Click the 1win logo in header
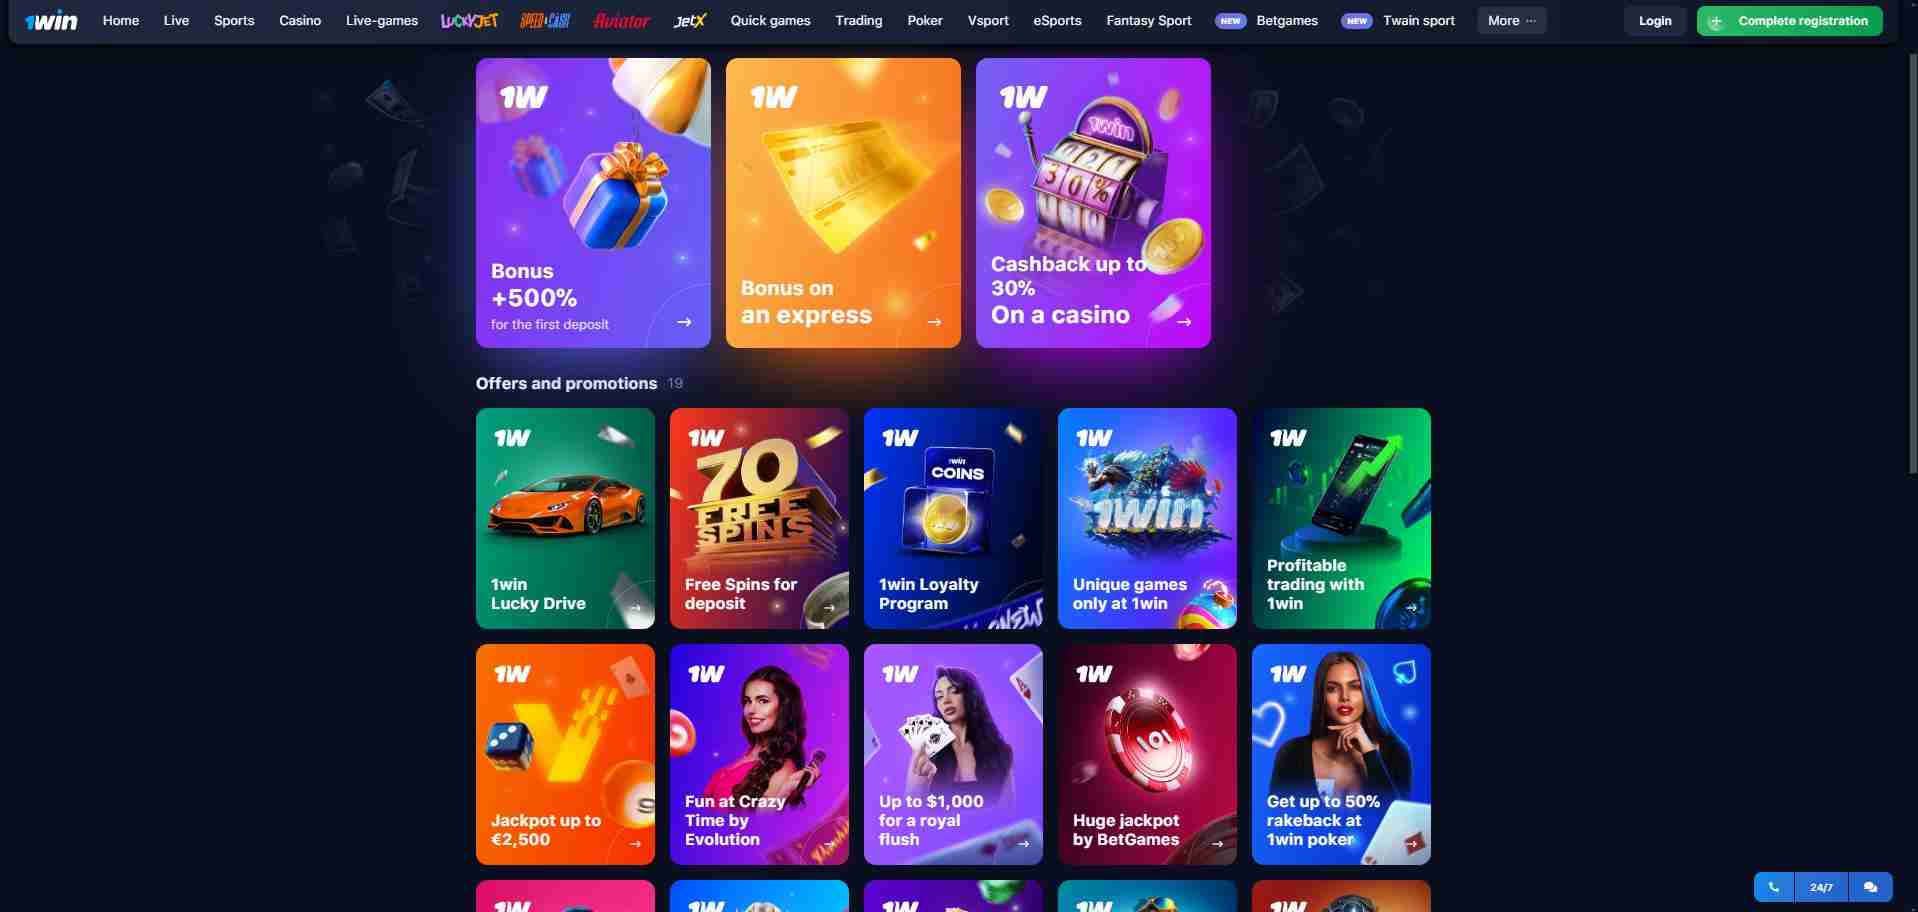 [51, 20]
